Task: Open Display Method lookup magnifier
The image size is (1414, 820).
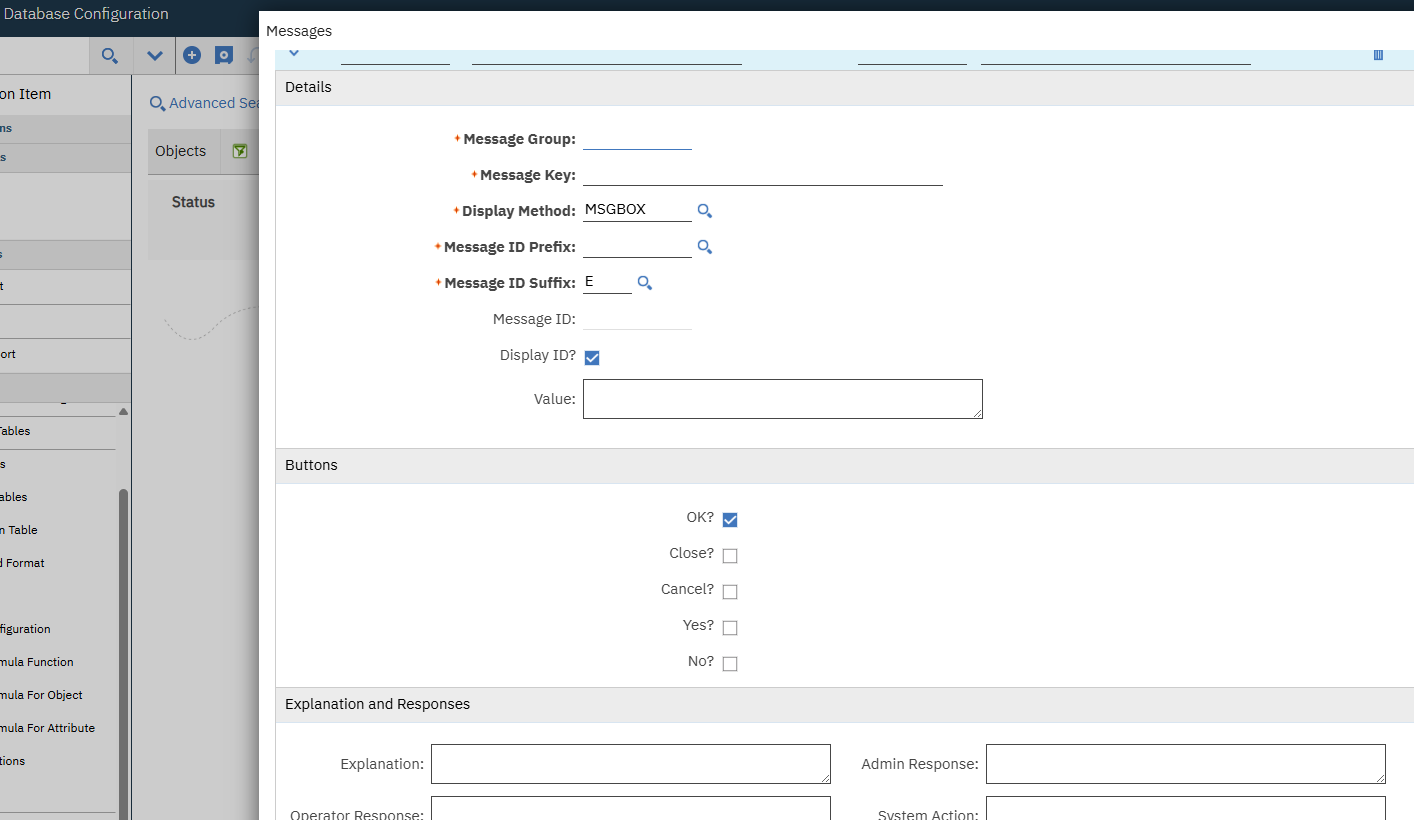Action: click(x=705, y=211)
